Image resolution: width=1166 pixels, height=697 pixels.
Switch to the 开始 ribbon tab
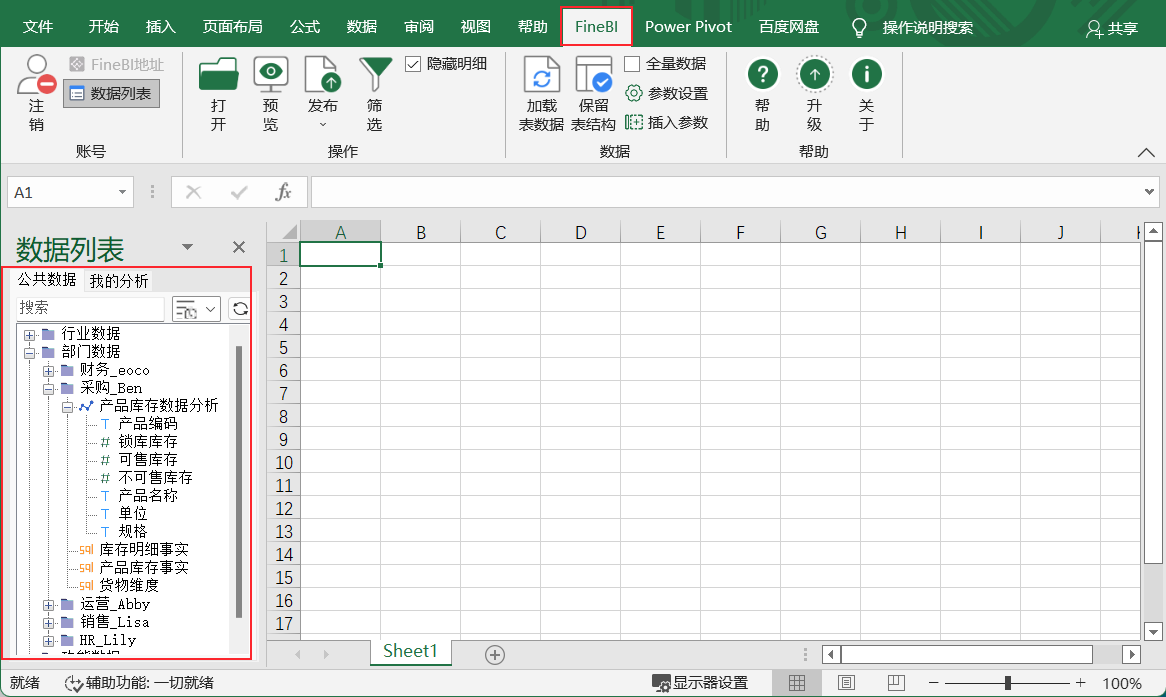(103, 28)
